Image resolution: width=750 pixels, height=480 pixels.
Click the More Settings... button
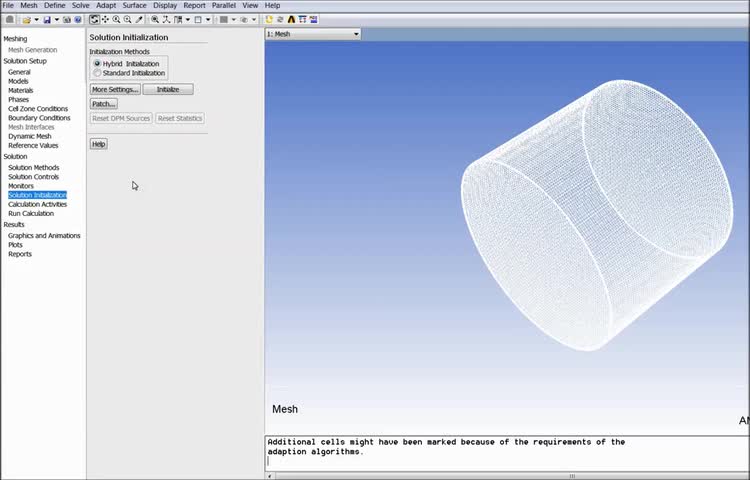[115, 89]
